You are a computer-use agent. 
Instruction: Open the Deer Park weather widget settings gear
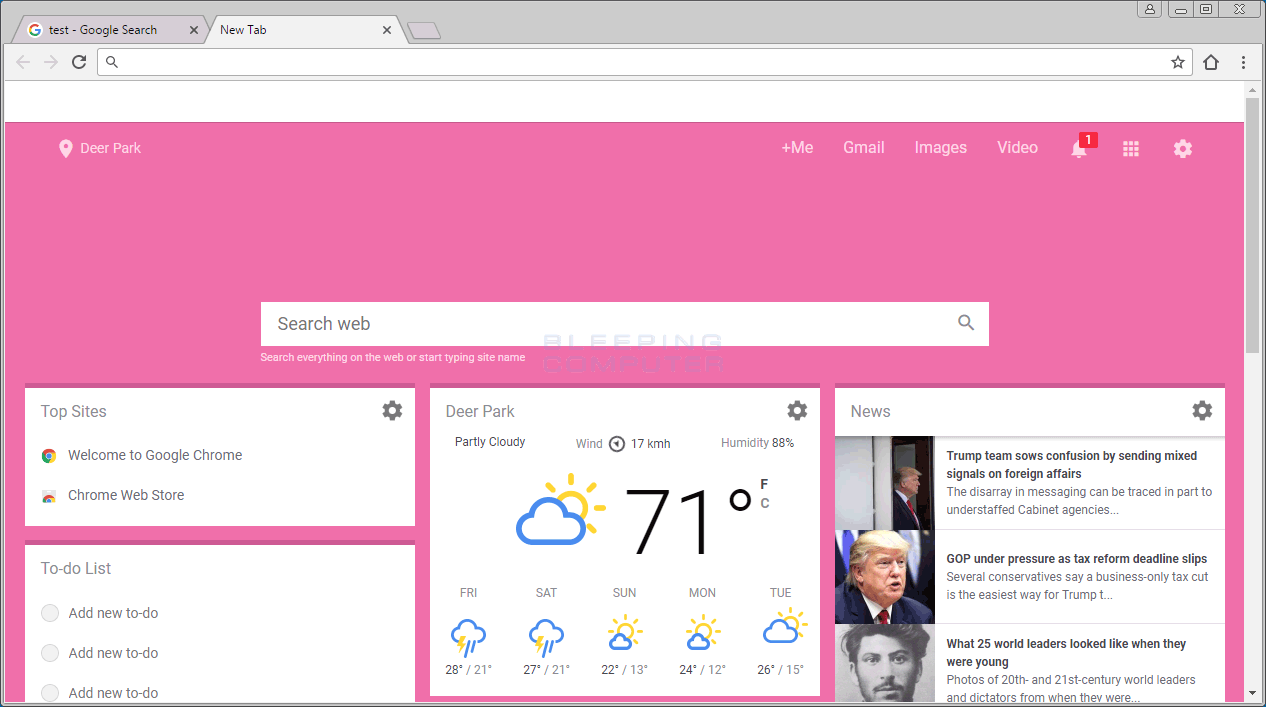[797, 410]
